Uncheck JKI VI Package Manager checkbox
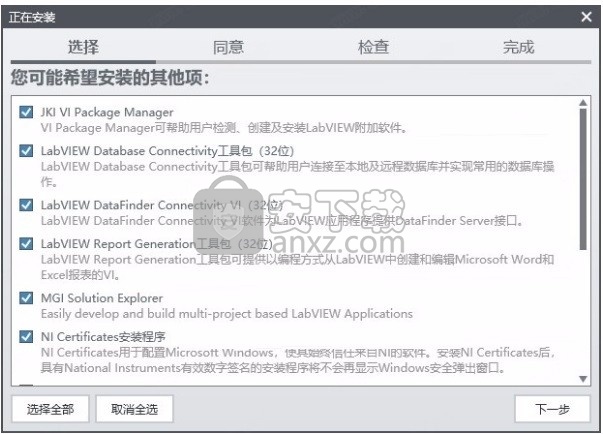This screenshot has width=603, height=434. click(x=26, y=112)
